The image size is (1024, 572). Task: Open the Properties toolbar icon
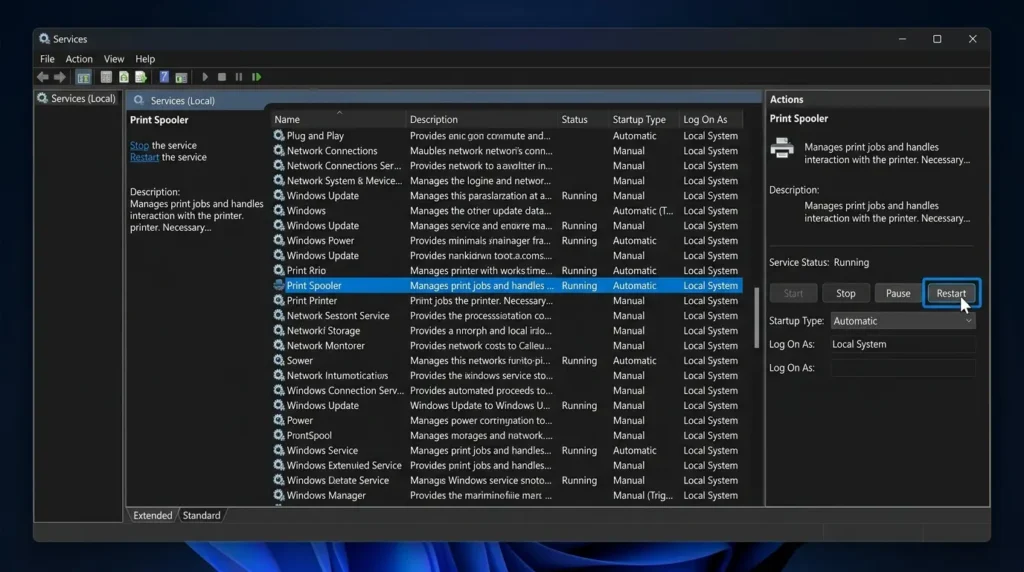tap(106, 77)
